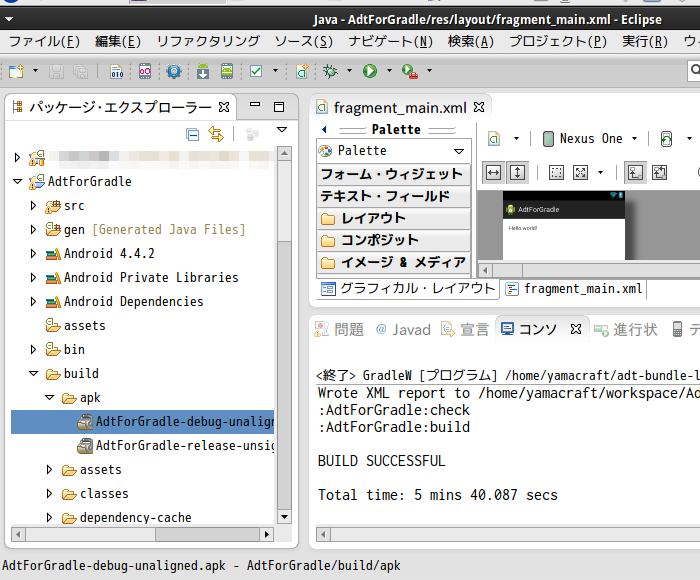The image size is (700, 580).
Task: Expand the classes folder
Action: pyautogui.click(x=49, y=494)
